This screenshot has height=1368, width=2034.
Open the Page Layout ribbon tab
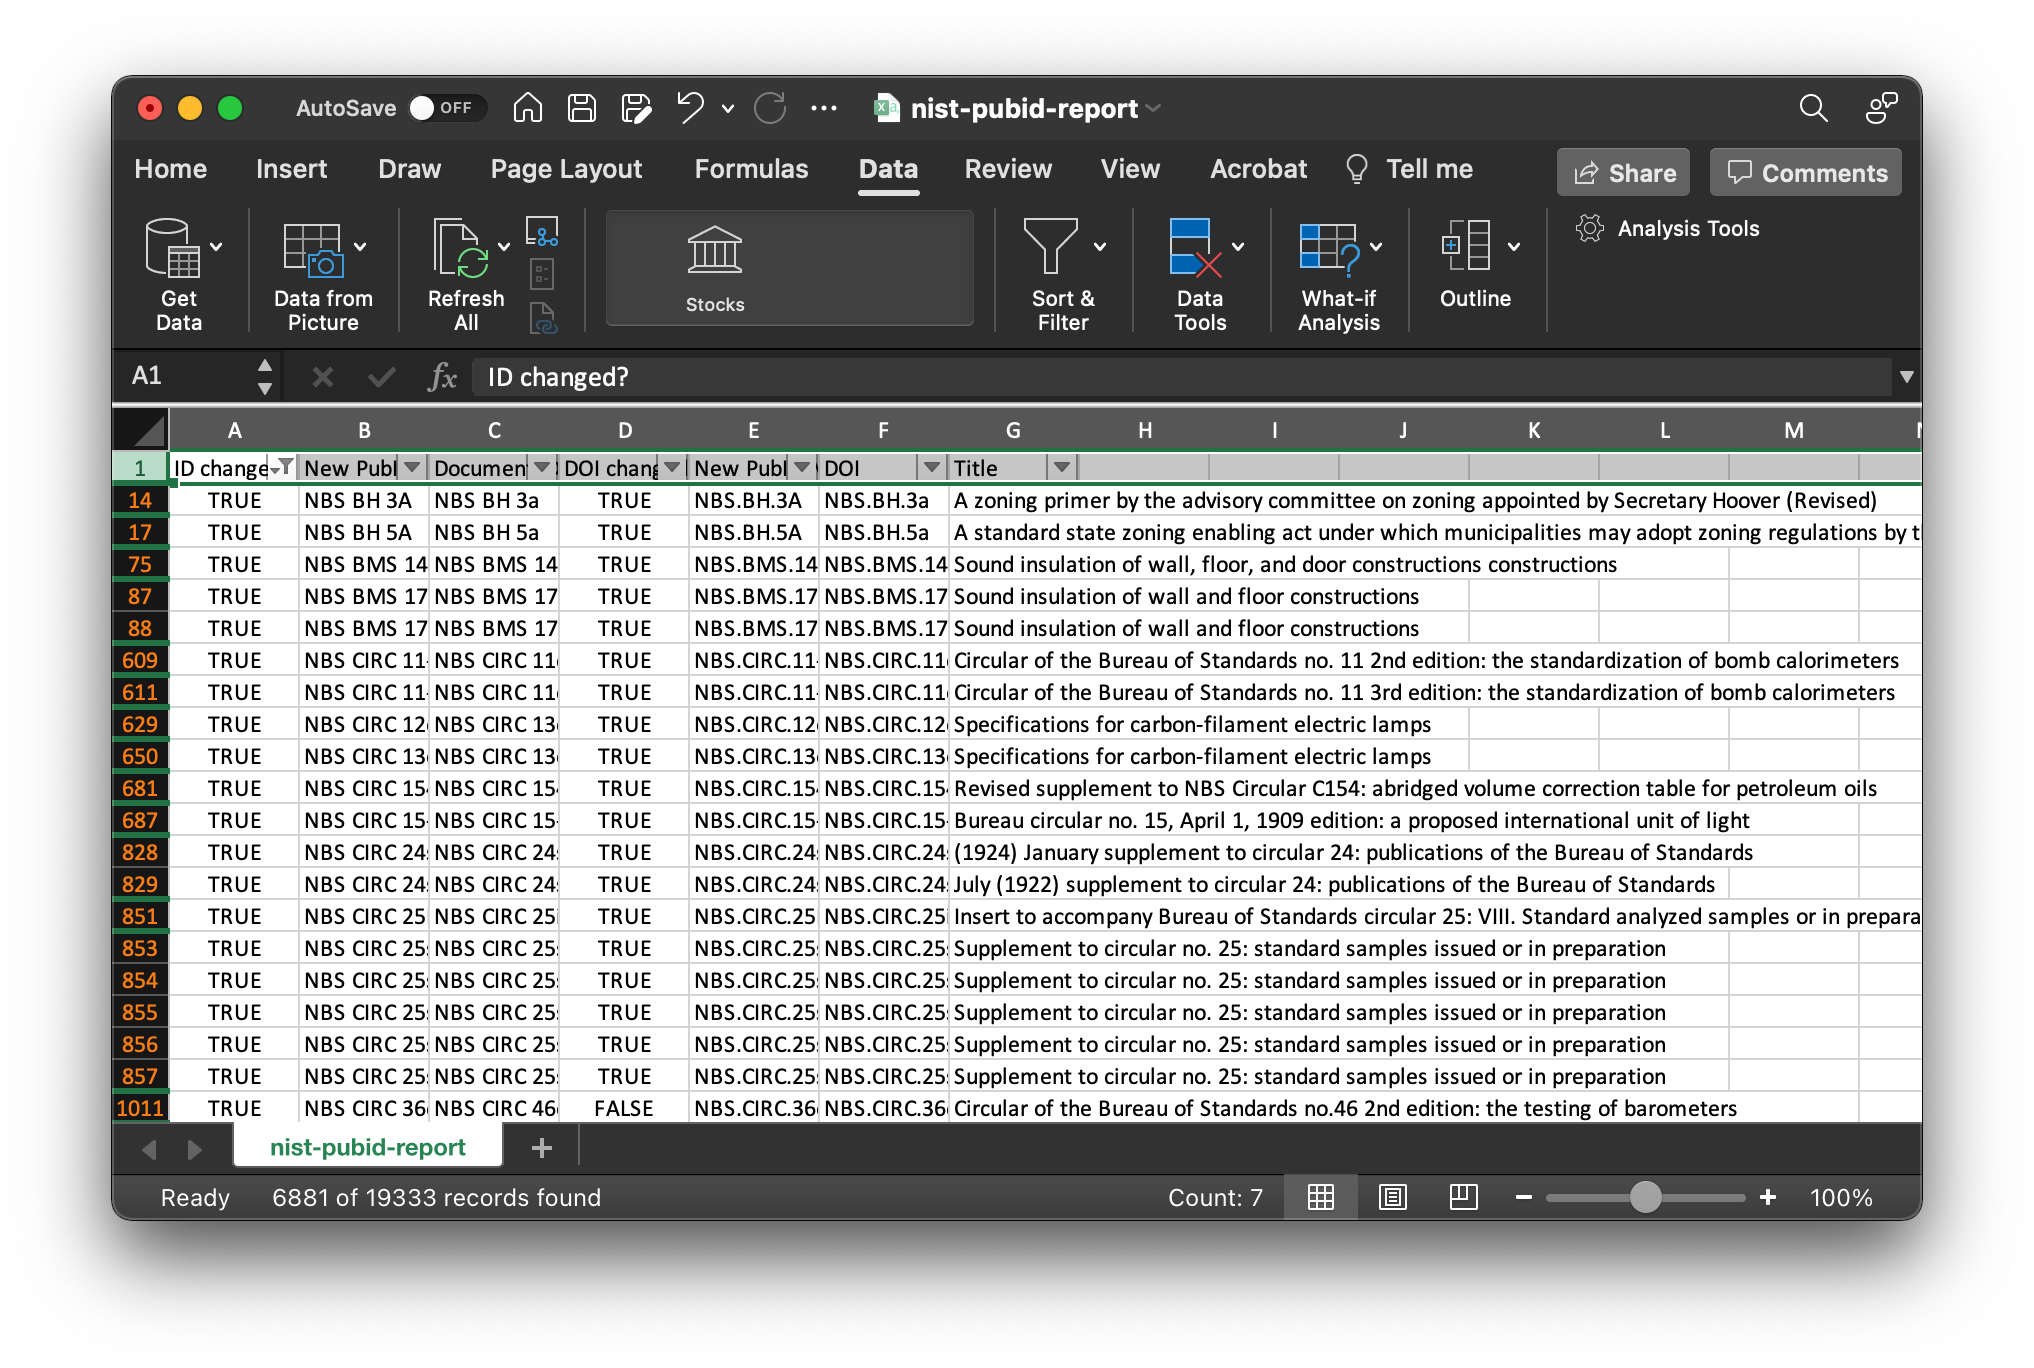(566, 169)
